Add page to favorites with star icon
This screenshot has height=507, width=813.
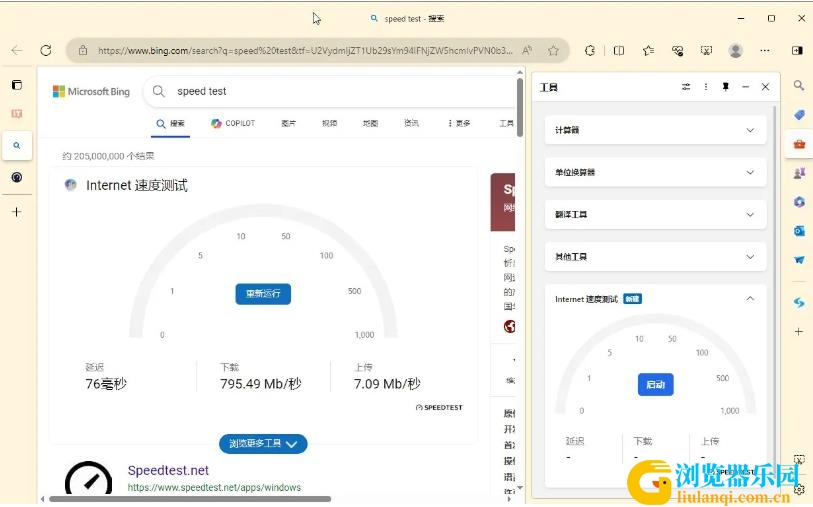coord(553,50)
